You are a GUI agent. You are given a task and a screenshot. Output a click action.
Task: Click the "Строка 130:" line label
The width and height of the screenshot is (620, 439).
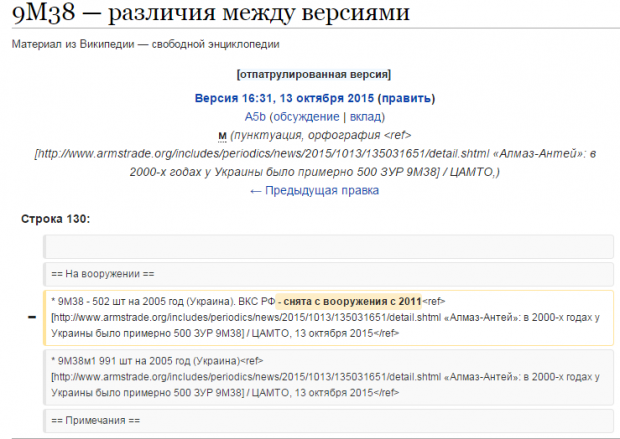coord(55,218)
